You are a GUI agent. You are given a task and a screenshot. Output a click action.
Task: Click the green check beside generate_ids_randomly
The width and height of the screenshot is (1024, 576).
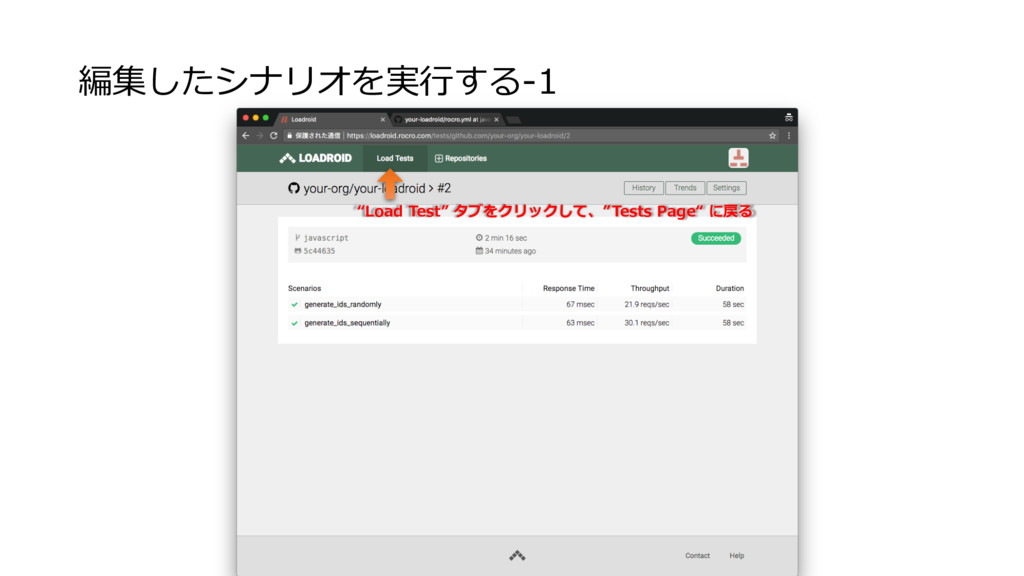[x=295, y=304]
